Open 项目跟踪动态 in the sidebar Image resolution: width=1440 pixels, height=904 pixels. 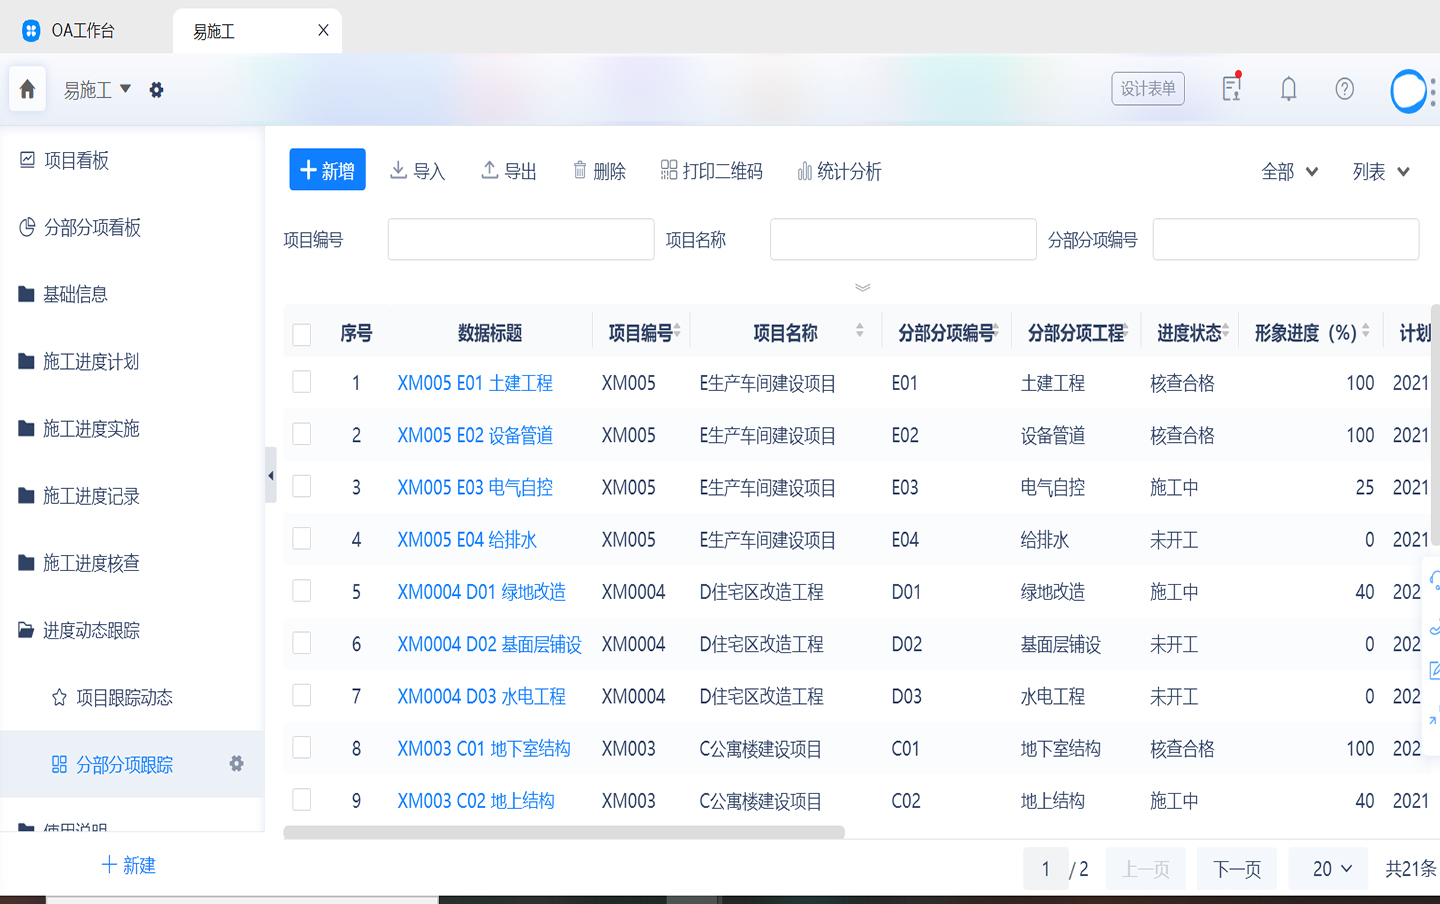(x=112, y=697)
